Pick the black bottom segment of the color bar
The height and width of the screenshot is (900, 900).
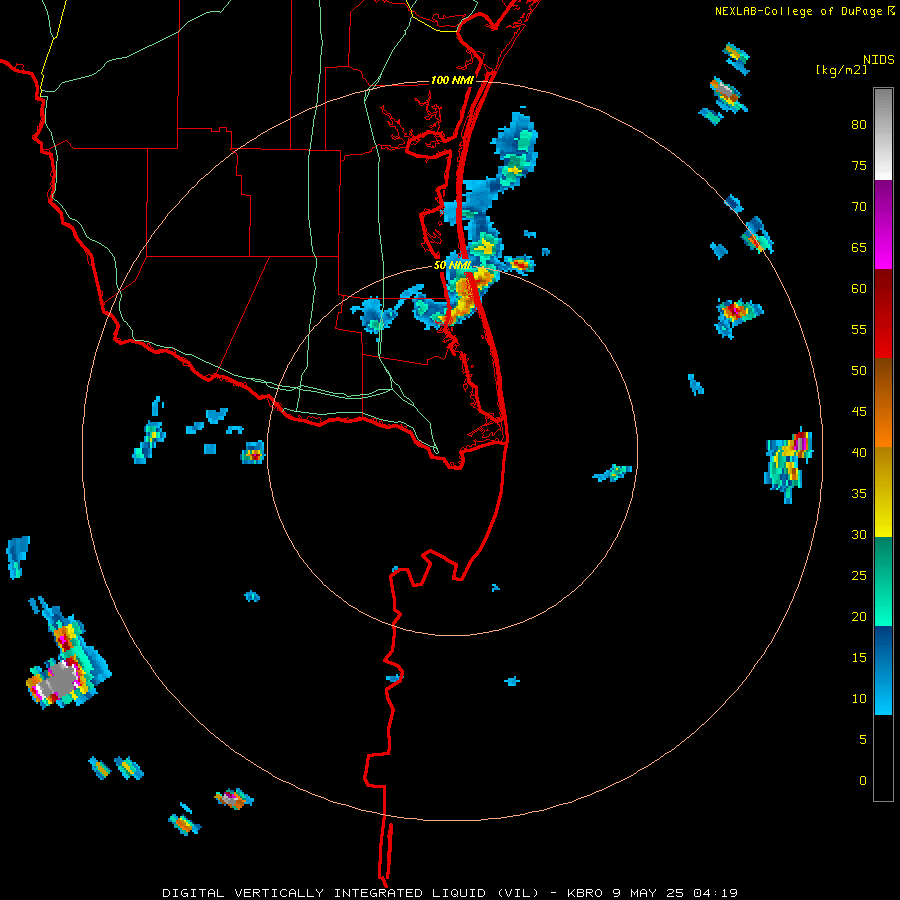click(x=883, y=758)
